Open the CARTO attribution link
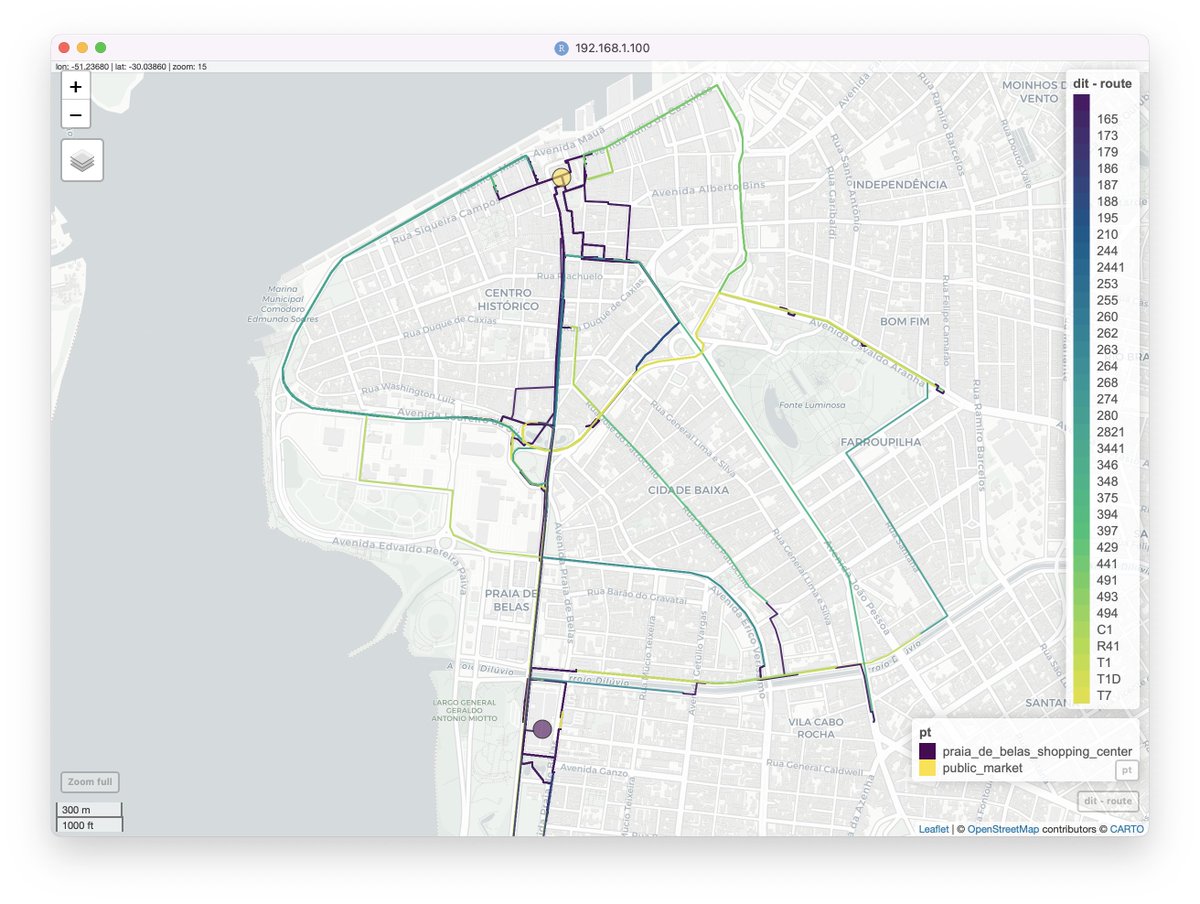The width and height of the screenshot is (1200, 904). coord(1127,829)
